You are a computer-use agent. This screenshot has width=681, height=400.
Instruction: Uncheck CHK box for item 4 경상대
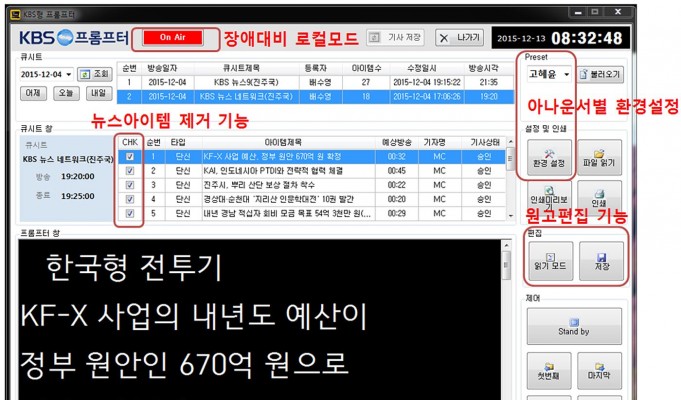point(130,199)
